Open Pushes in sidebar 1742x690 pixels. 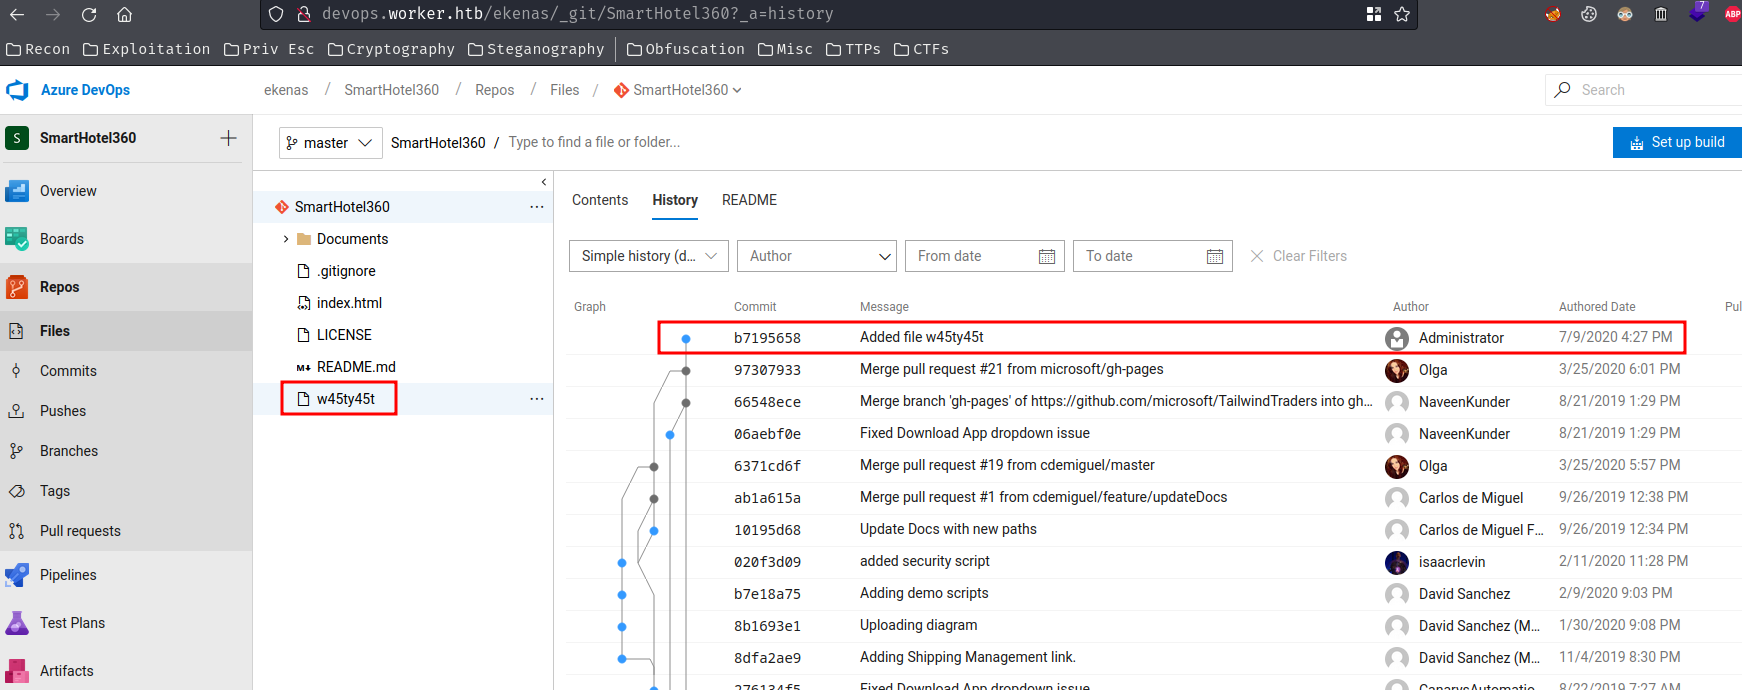tap(63, 411)
